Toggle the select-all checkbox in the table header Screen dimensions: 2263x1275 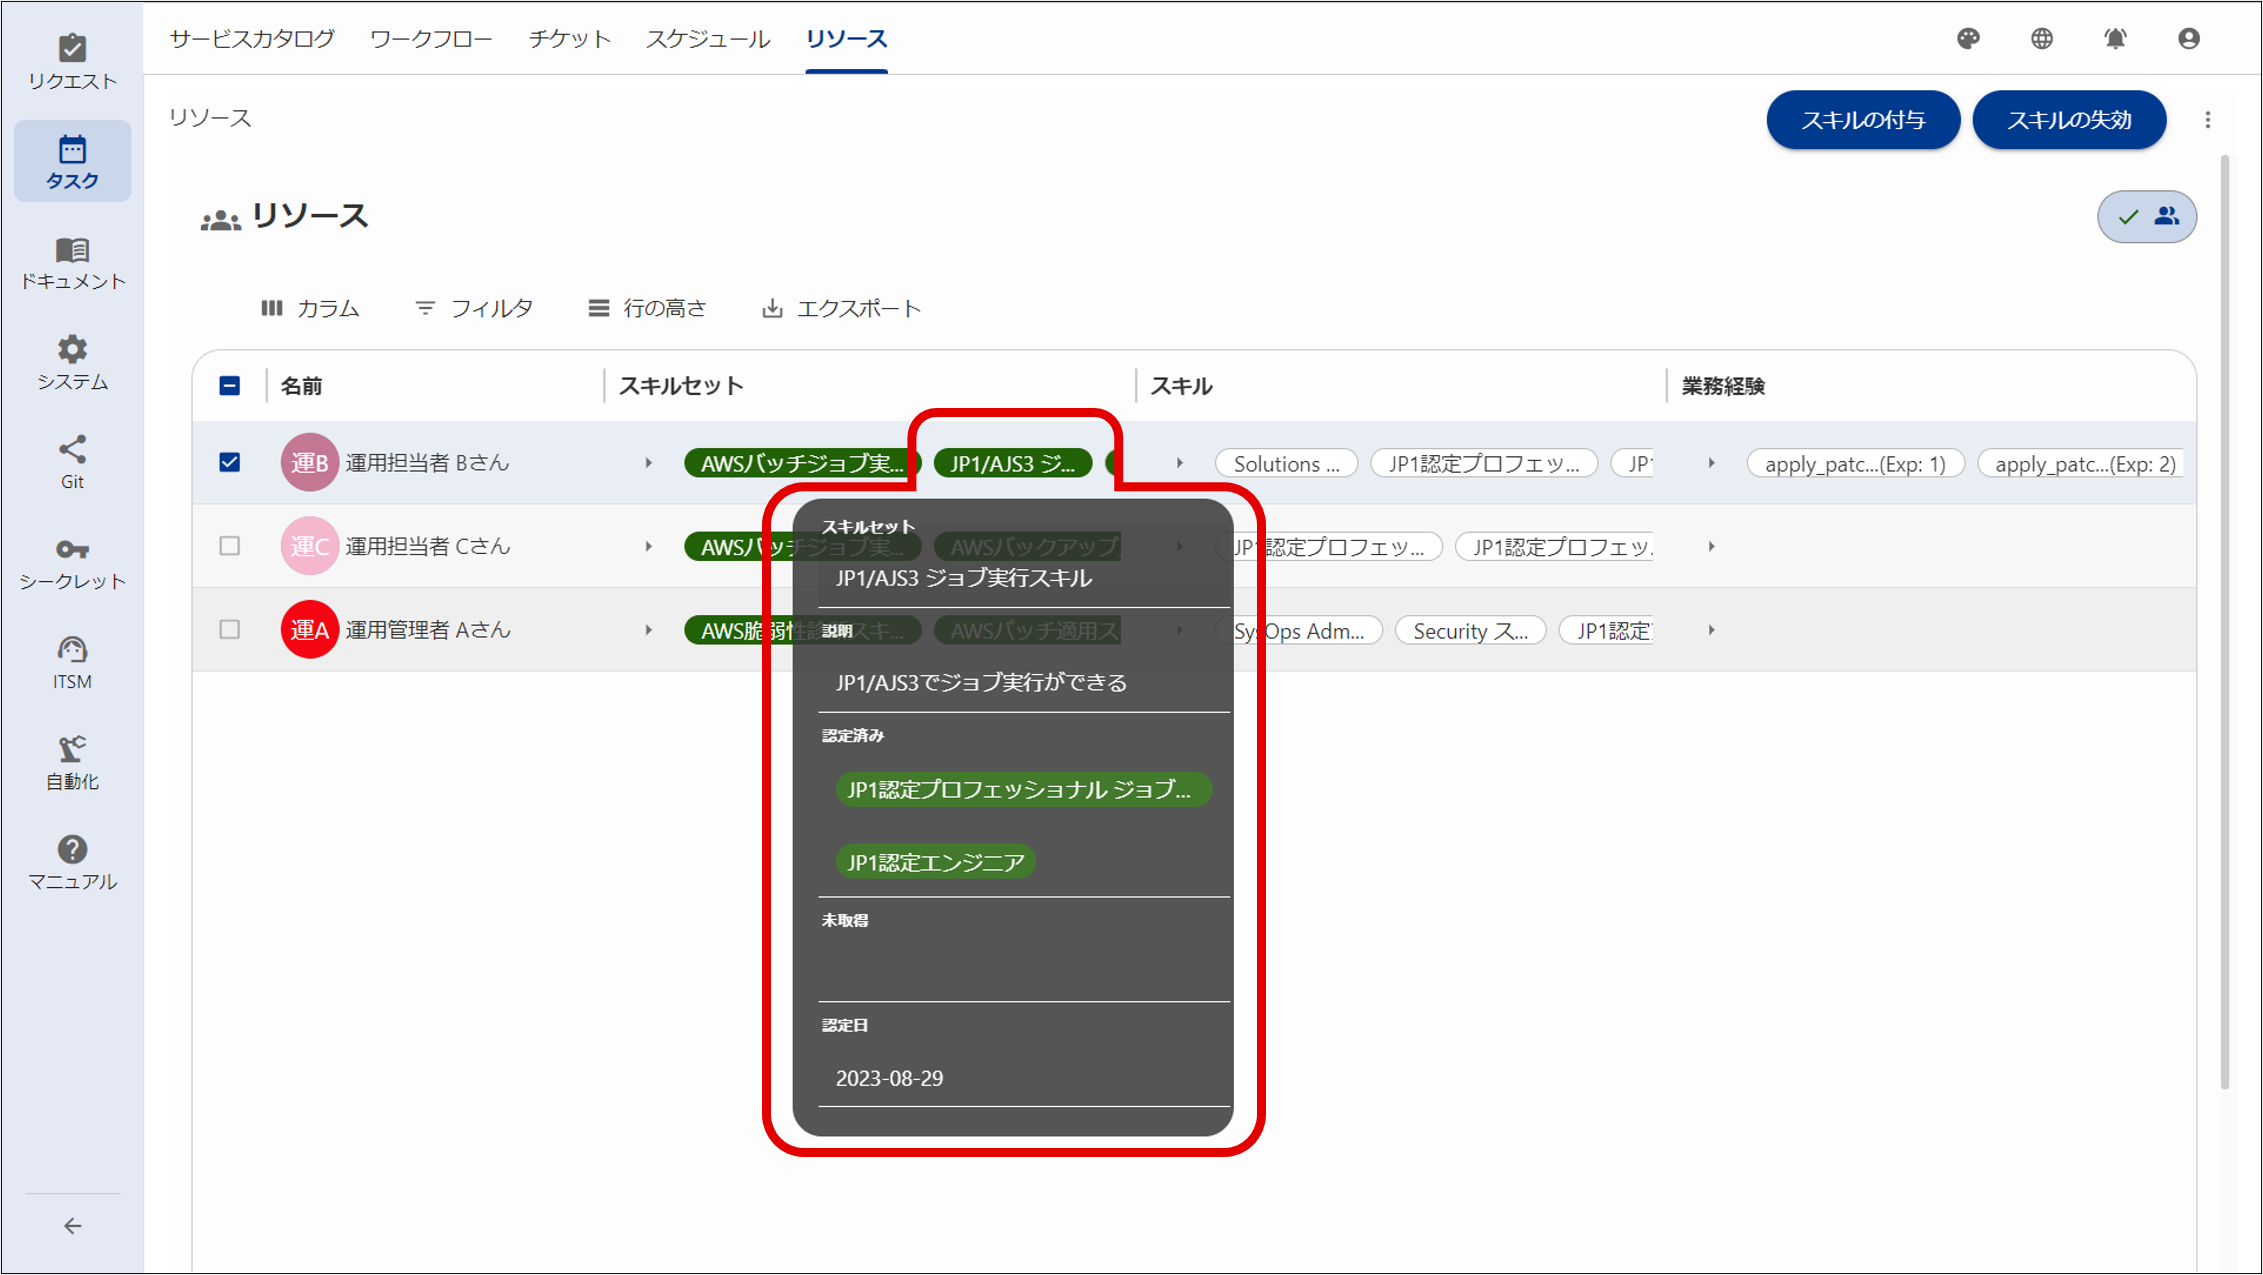pyautogui.click(x=229, y=385)
